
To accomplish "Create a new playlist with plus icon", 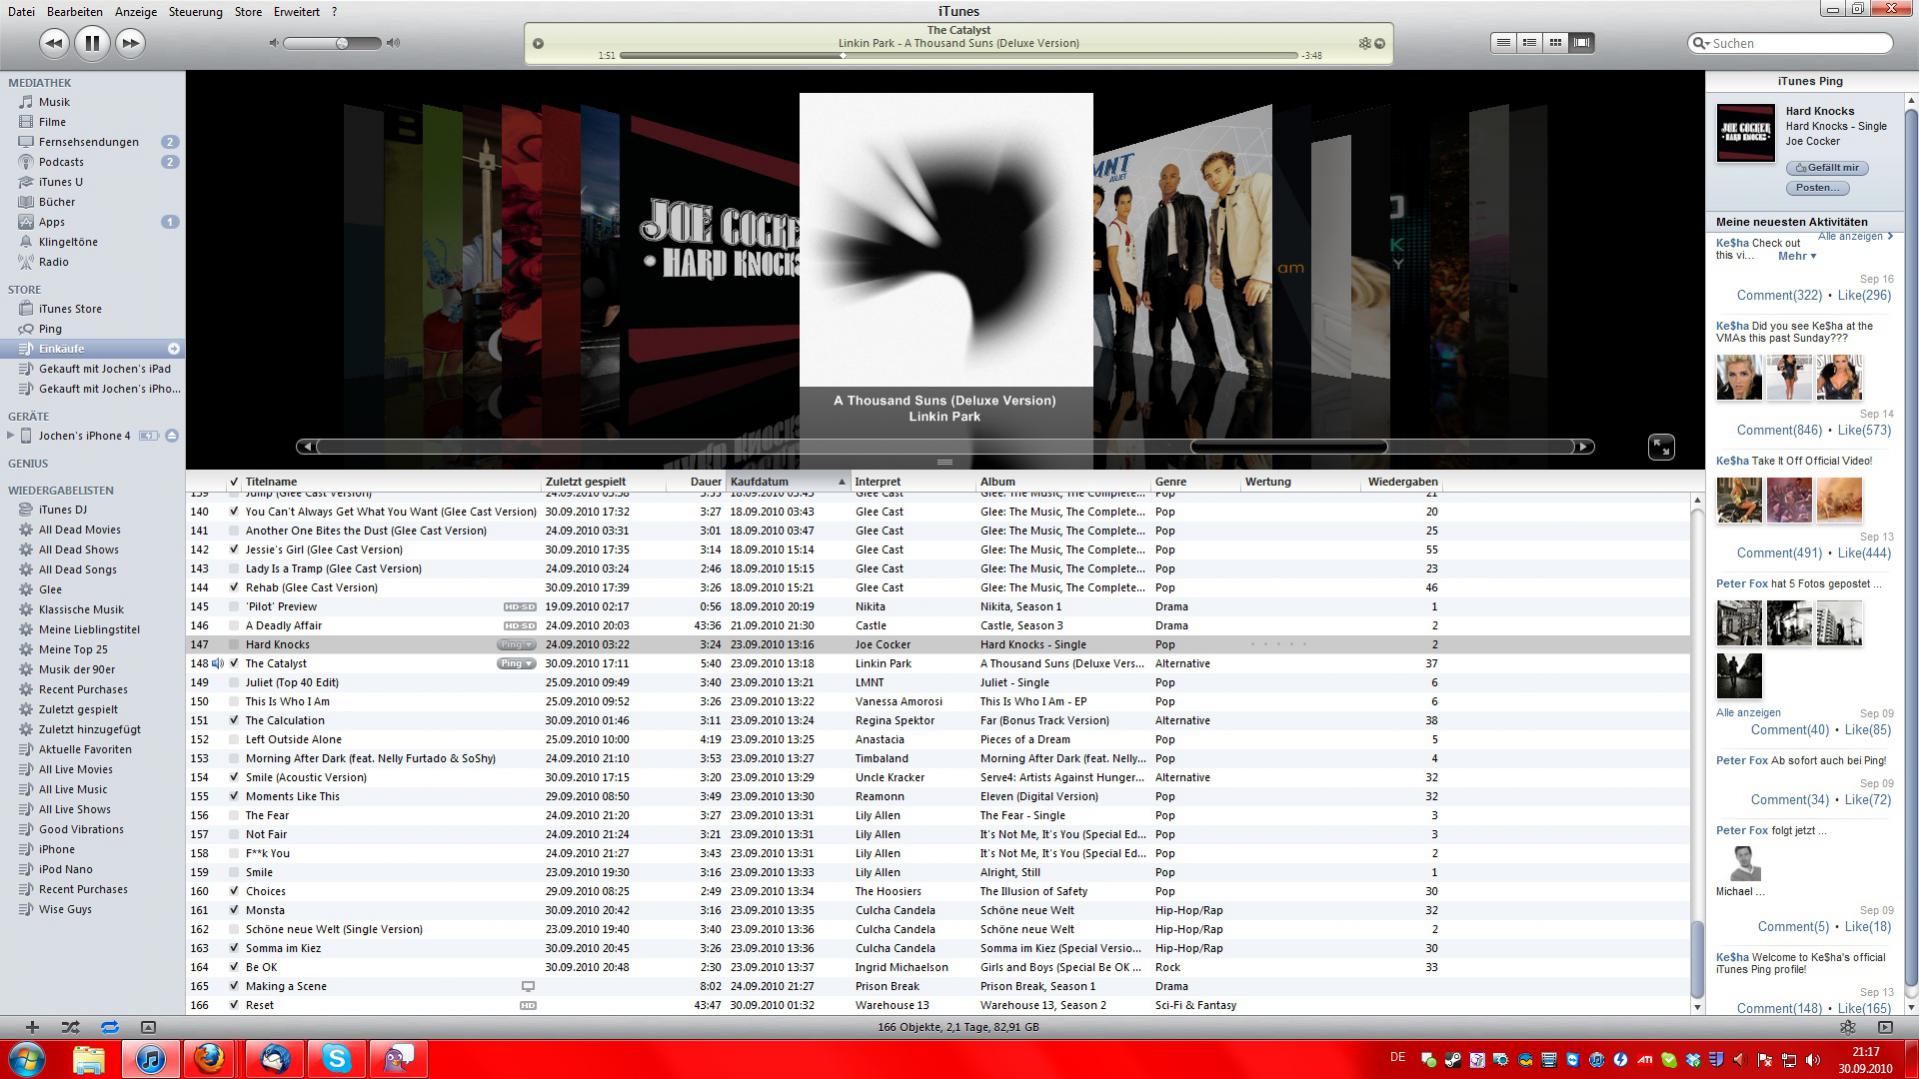I will coord(32,1027).
